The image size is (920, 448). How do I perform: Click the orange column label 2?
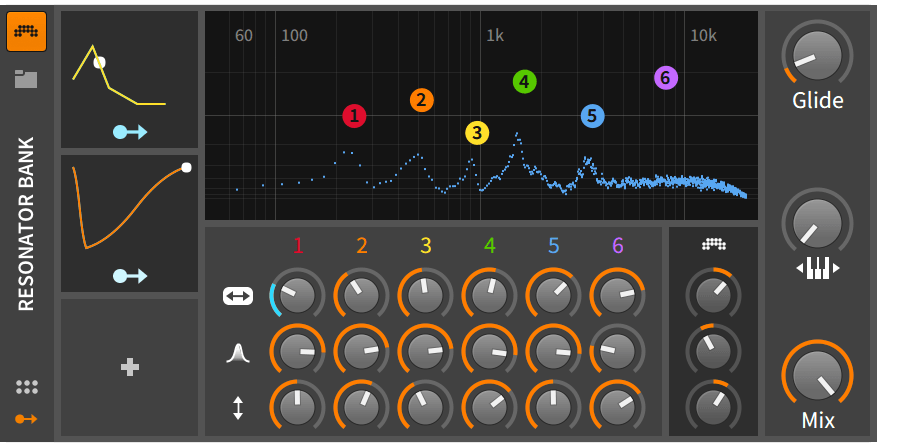point(362,246)
